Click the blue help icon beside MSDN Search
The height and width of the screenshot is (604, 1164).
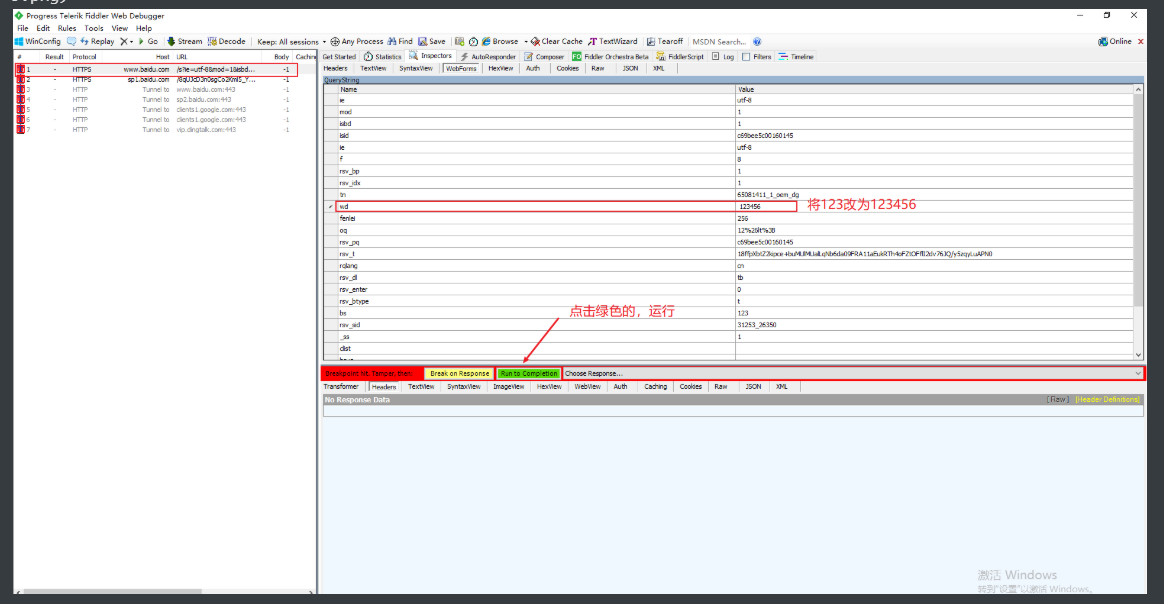pos(757,42)
